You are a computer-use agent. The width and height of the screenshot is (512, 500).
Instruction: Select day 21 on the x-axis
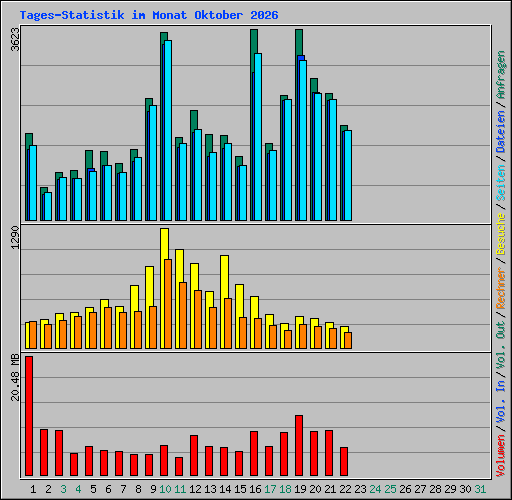click(x=330, y=489)
